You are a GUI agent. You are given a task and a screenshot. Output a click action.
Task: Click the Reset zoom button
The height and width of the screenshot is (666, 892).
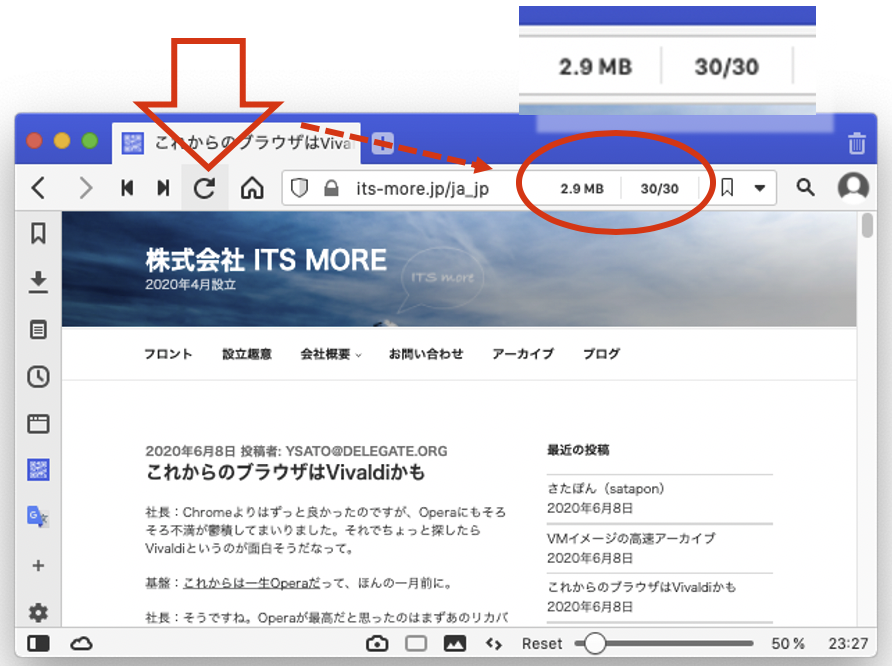[542, 643]
